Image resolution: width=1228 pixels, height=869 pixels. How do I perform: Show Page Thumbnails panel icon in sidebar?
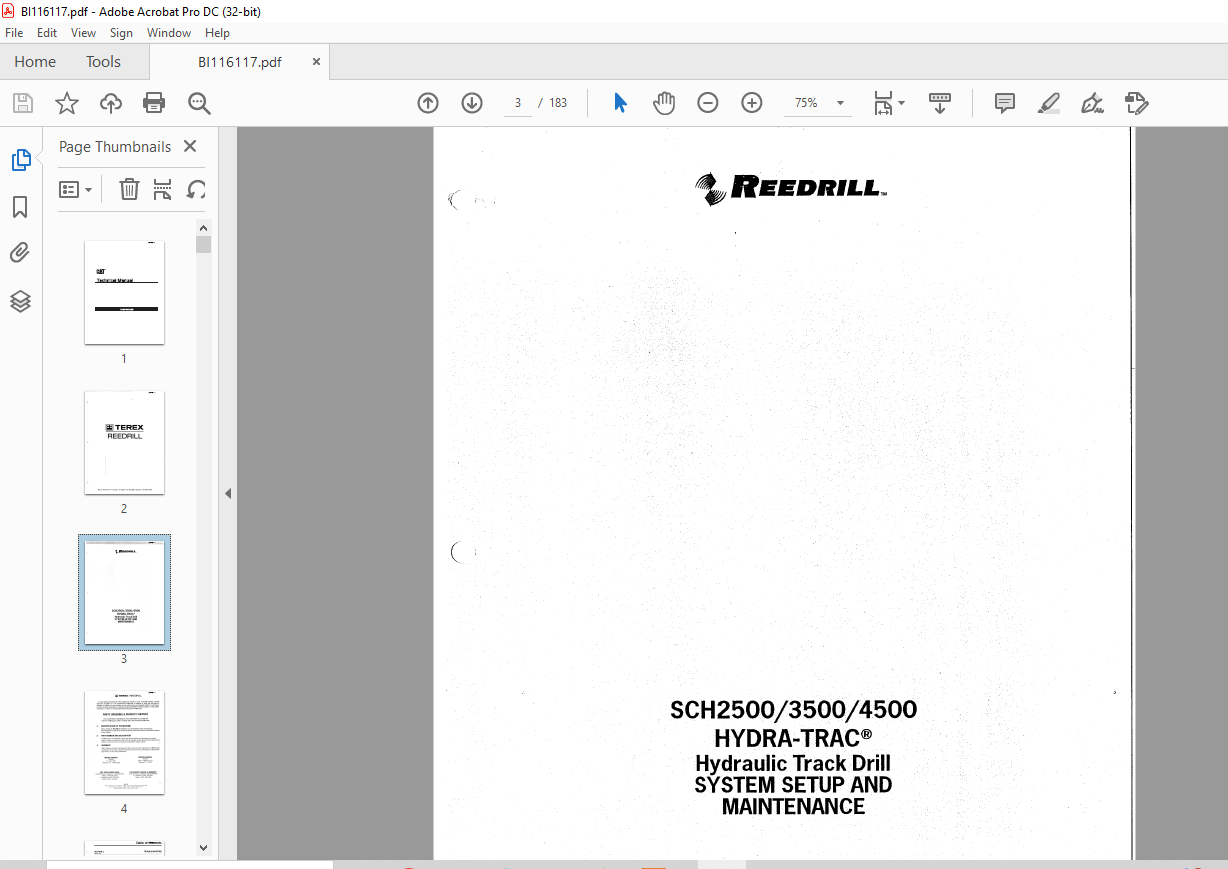(x=21, y=160)
